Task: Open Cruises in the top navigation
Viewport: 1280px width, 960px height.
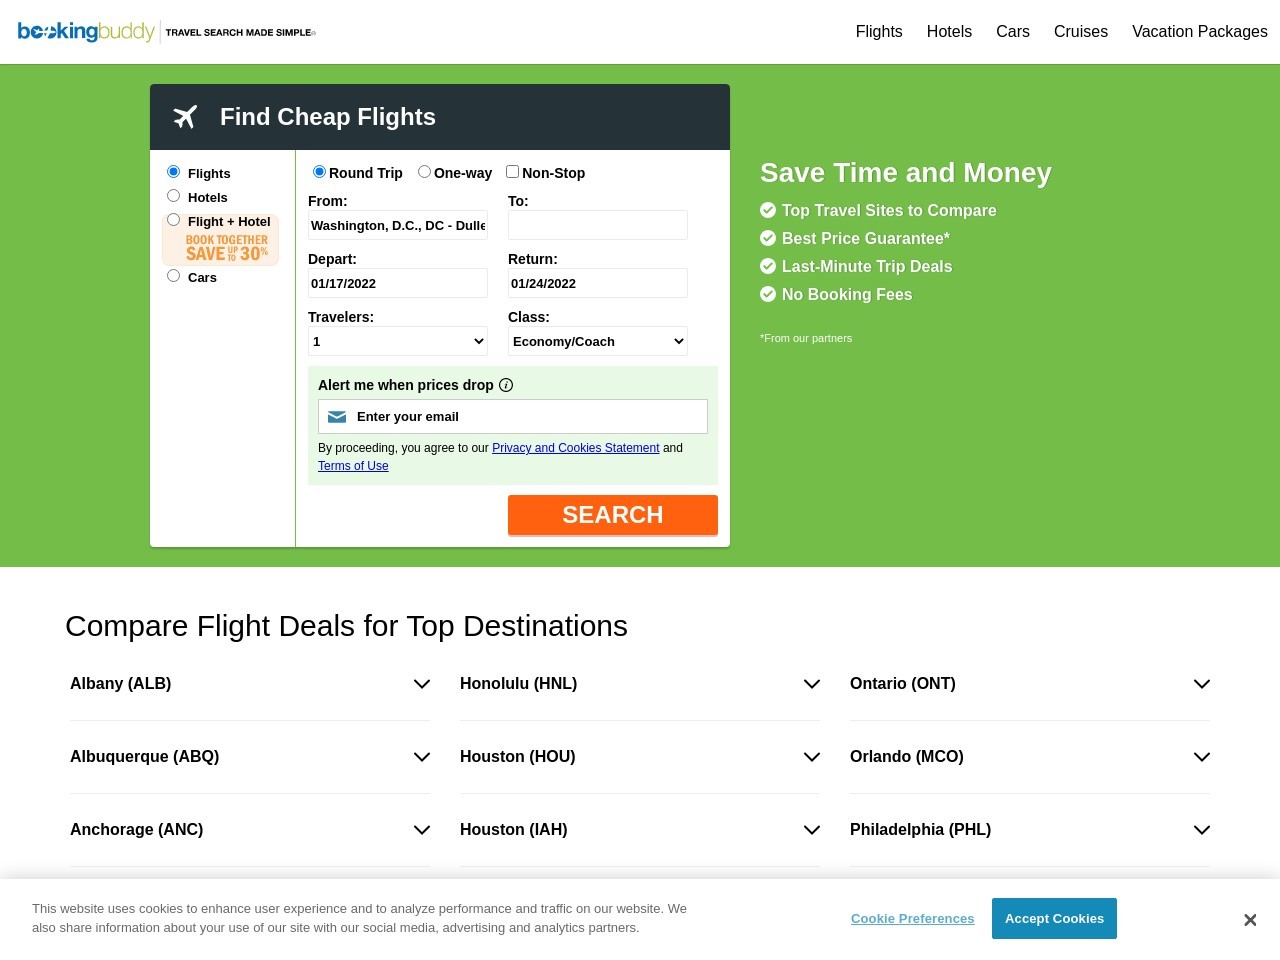Action: pos(1081,32)
